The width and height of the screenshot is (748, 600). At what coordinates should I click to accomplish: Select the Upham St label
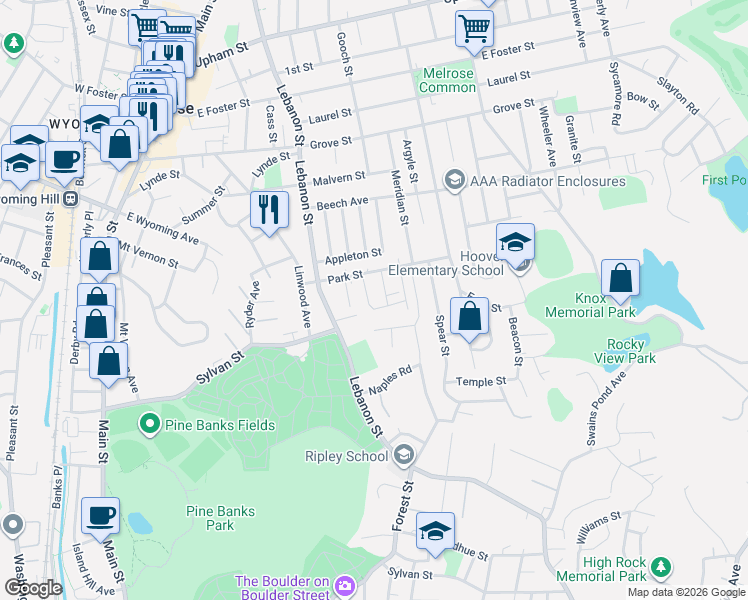[222, 54]
